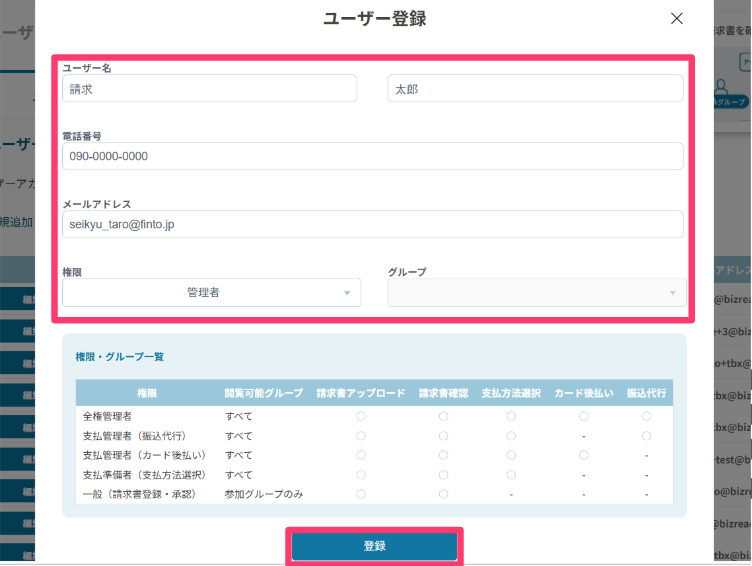Click 支払管理者（振込代行） circle under 請求書確認
The image size is (752, 566).
(x=443, y=436)
